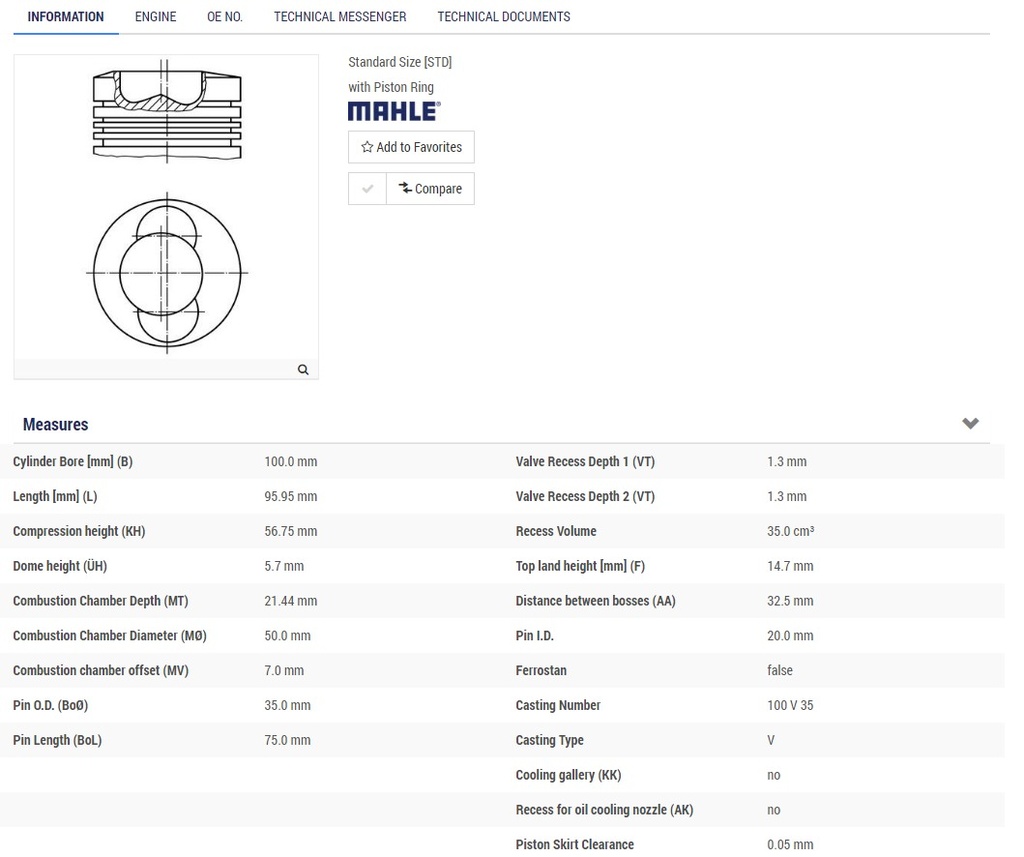Click the compare arrows icon
The height and width of the screenshot is (857, 1024).
click(x=405, y=188)
